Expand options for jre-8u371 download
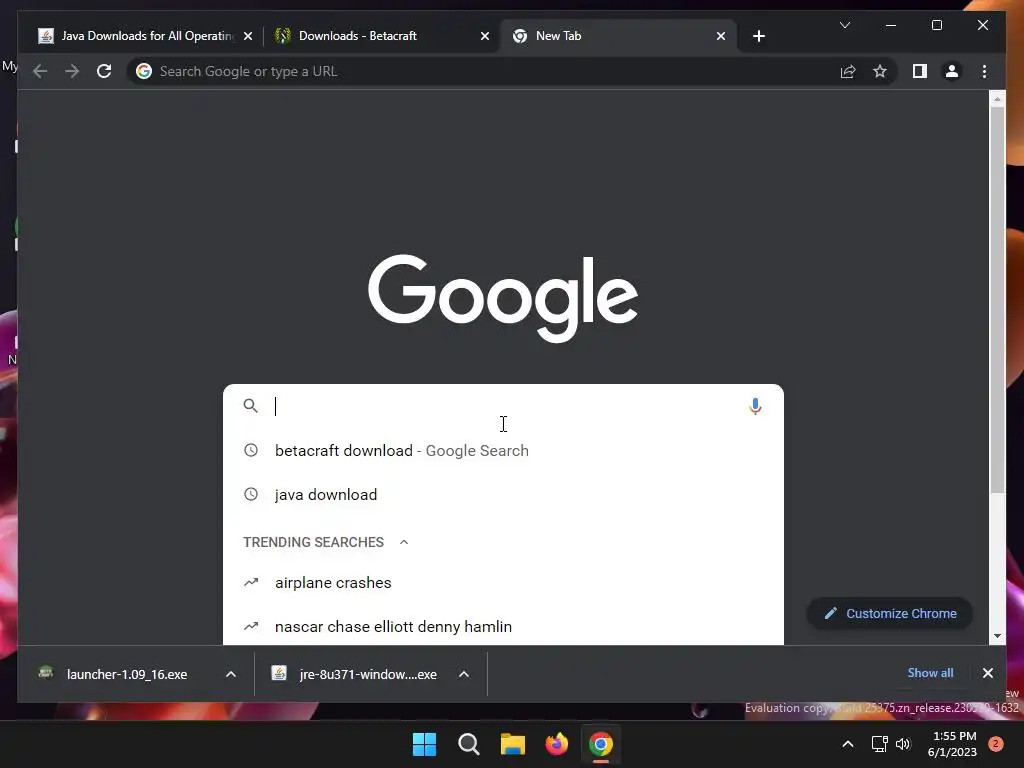The image size is (1024, 768). (464, 674)
